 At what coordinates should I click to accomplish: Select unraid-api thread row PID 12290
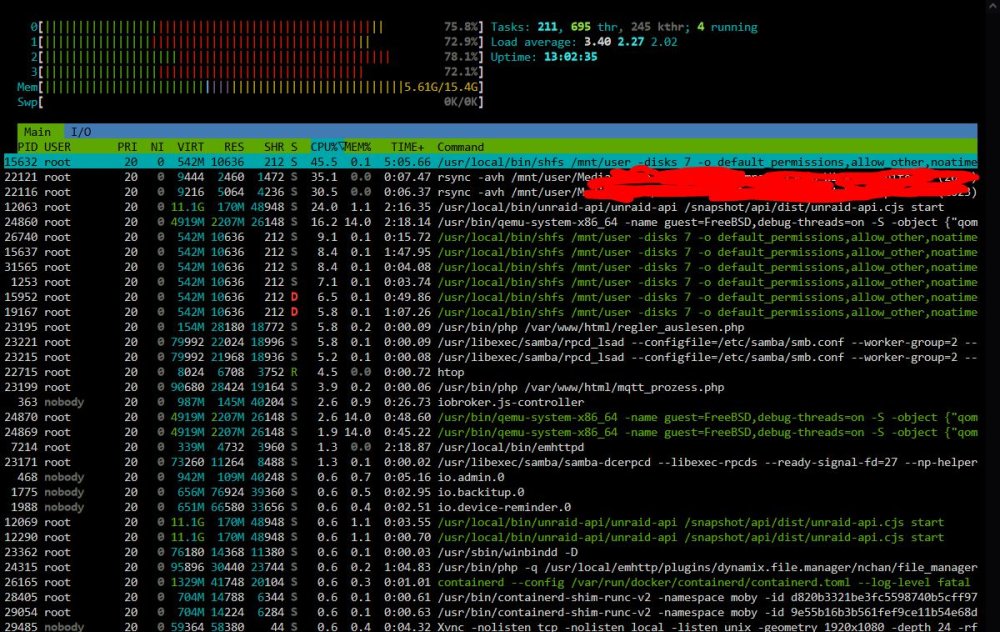pyautogui.click(x=490, y=536)
